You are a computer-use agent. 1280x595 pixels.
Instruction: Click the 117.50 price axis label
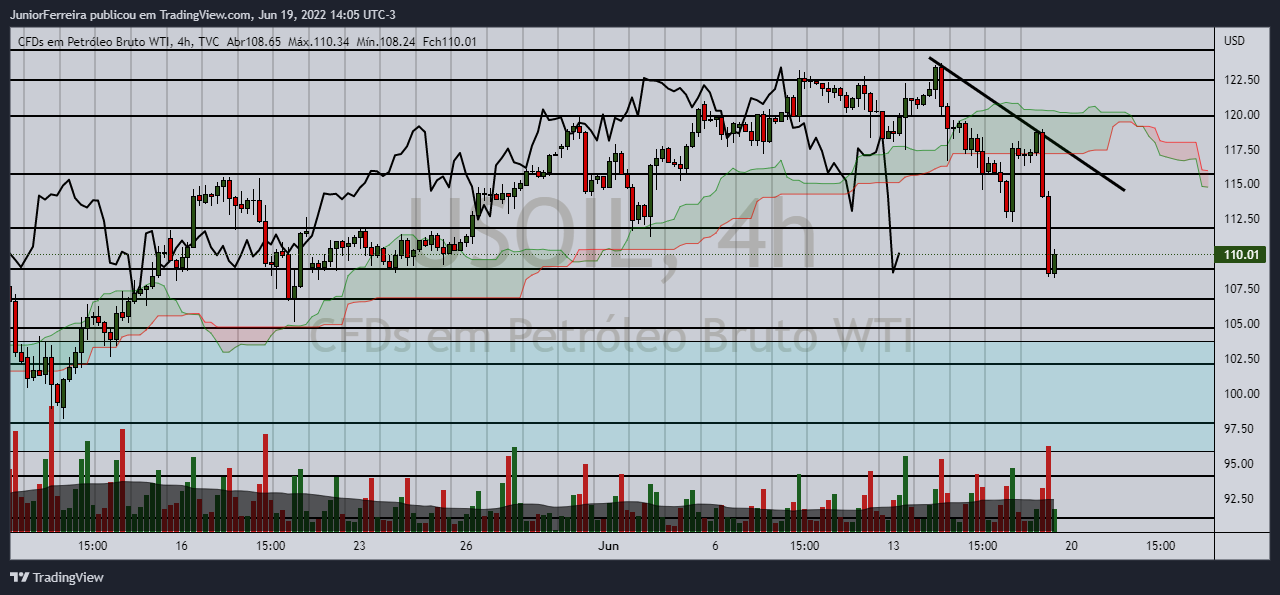1240,150
